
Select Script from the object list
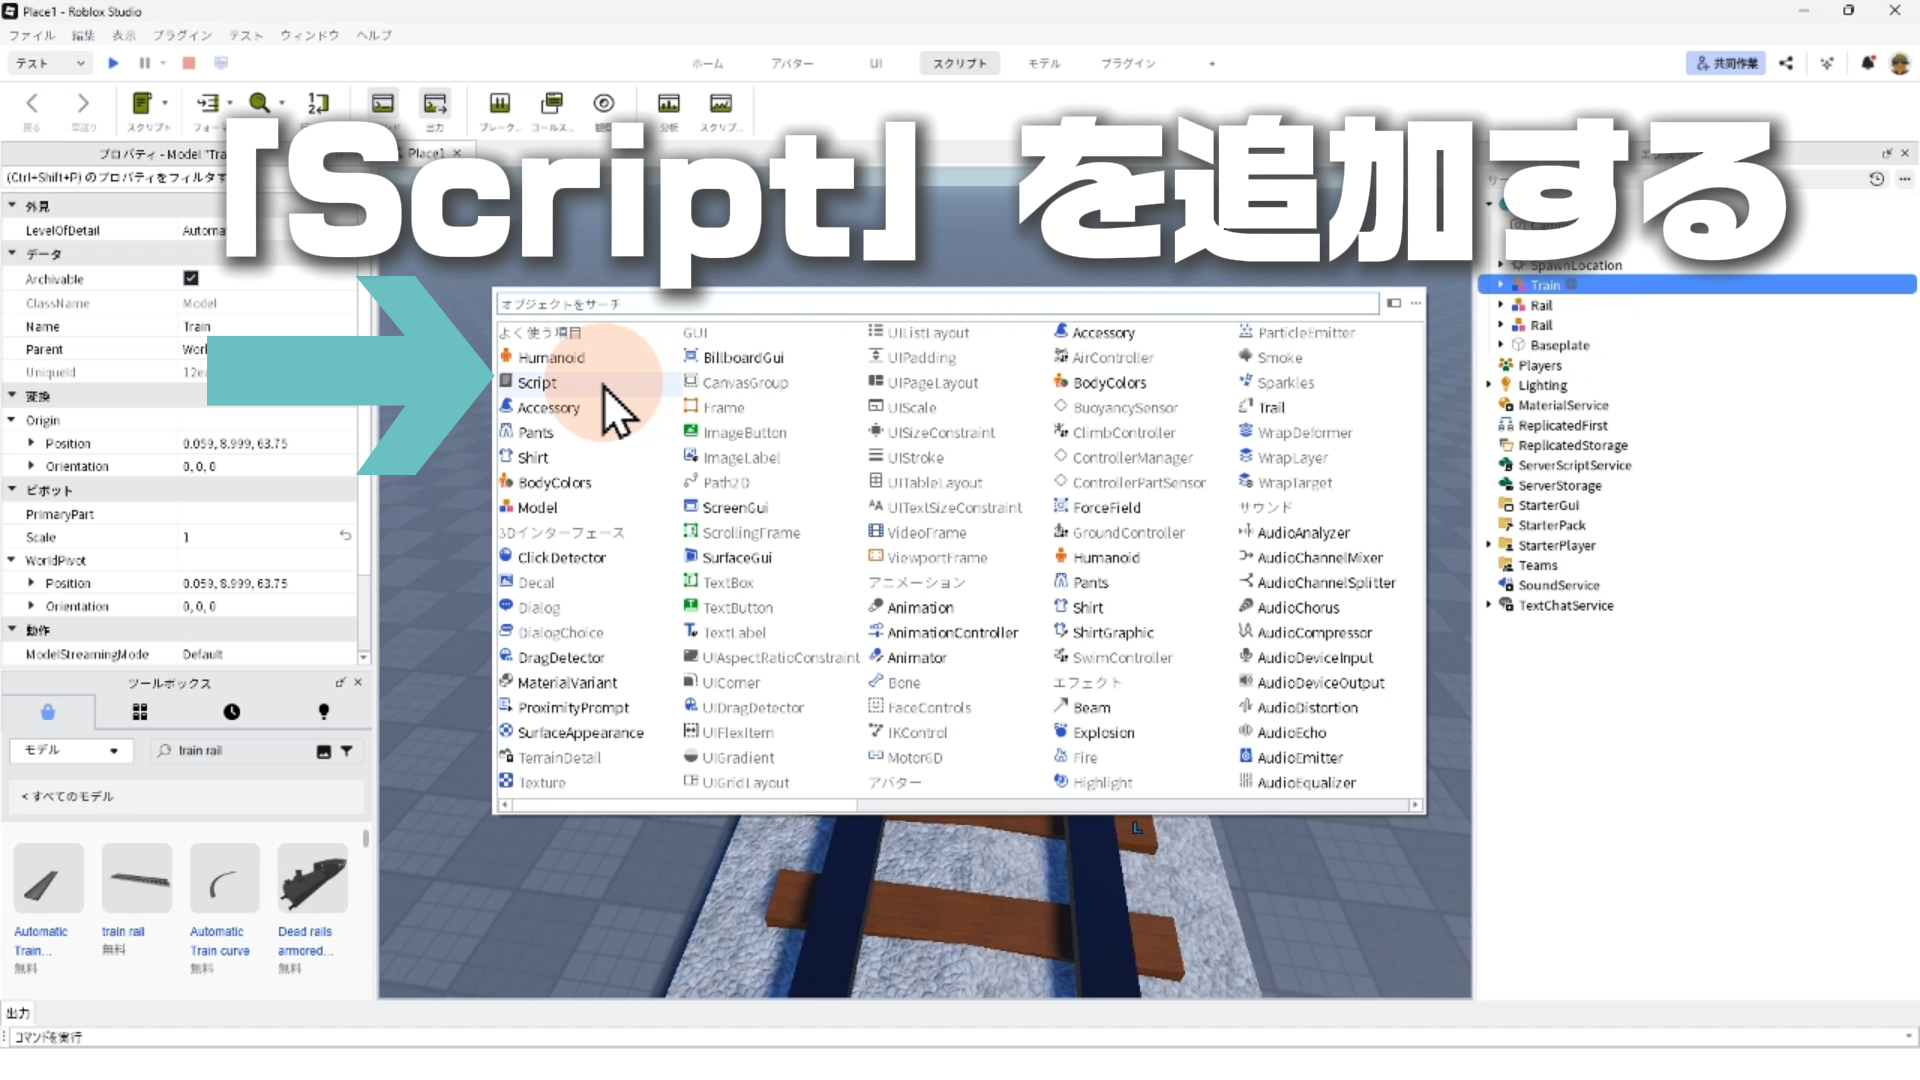coord(537,383)
